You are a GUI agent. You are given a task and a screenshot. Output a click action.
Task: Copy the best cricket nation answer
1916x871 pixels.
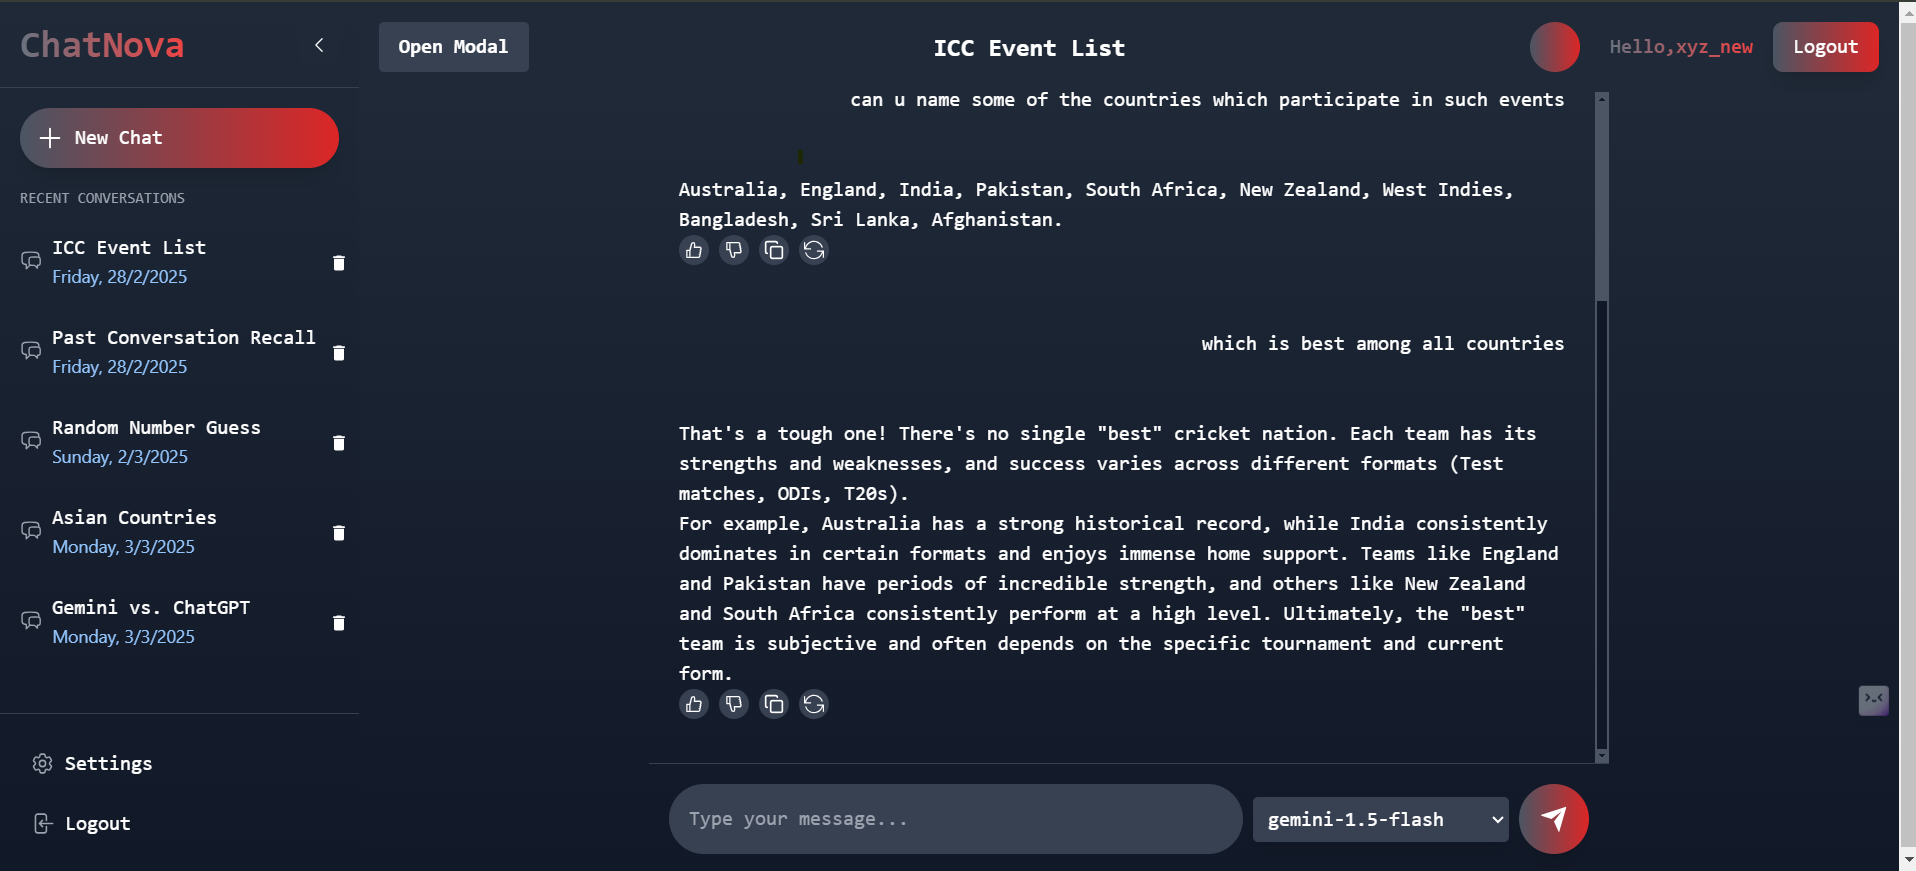(774, 704)
